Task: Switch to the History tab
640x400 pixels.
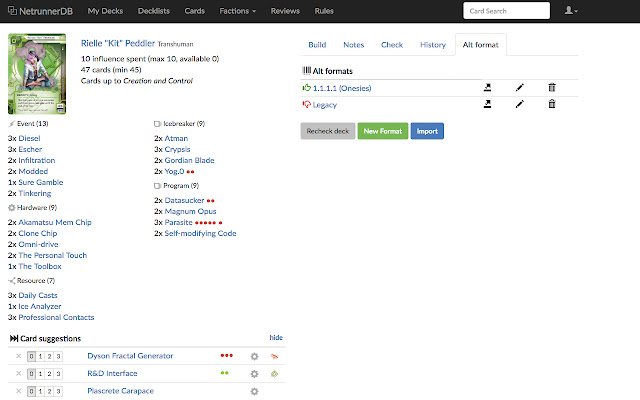Action: pyautogui.click(x=433, y=45)
